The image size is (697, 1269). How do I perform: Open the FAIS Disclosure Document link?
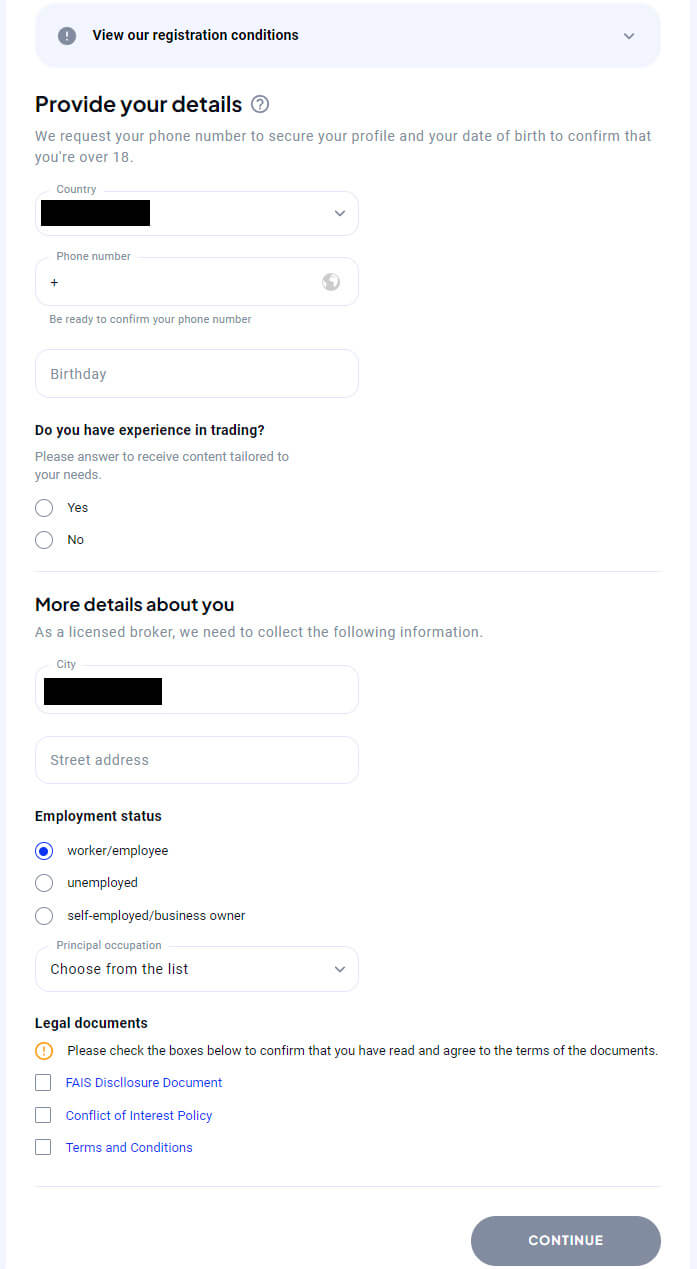click(144, 1083)
